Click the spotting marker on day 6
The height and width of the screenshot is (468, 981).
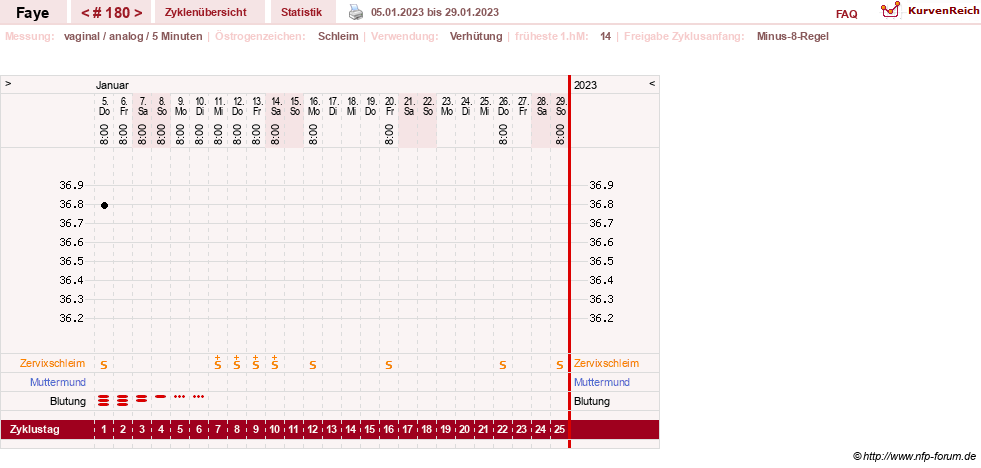click(198, 397)
